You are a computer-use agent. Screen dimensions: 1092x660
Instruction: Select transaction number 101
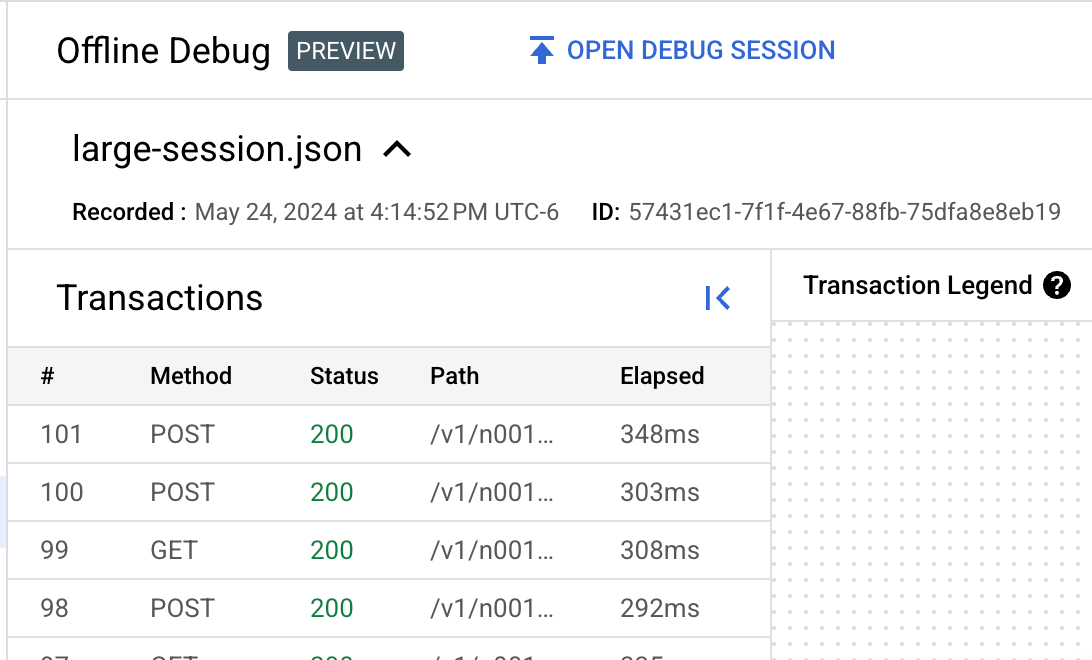tap(61, 434)
